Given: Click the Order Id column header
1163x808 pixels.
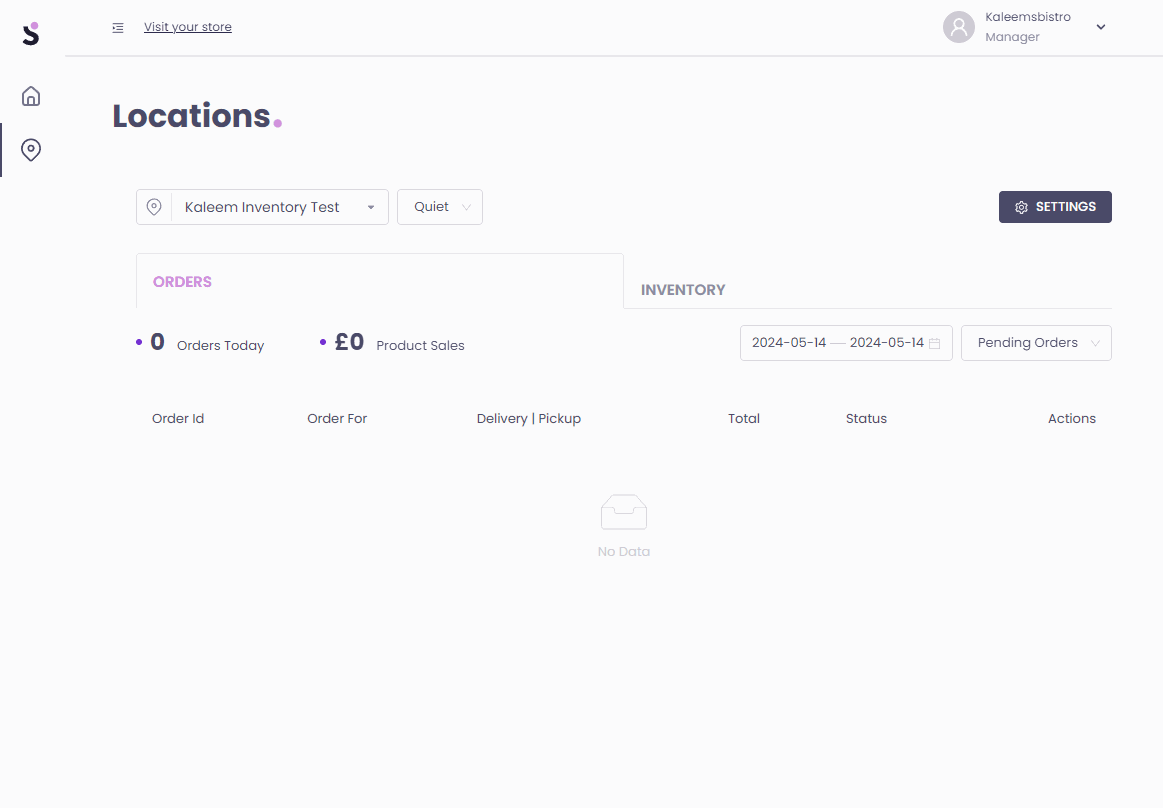Looking at the screenshot, I should coord(178,419).
